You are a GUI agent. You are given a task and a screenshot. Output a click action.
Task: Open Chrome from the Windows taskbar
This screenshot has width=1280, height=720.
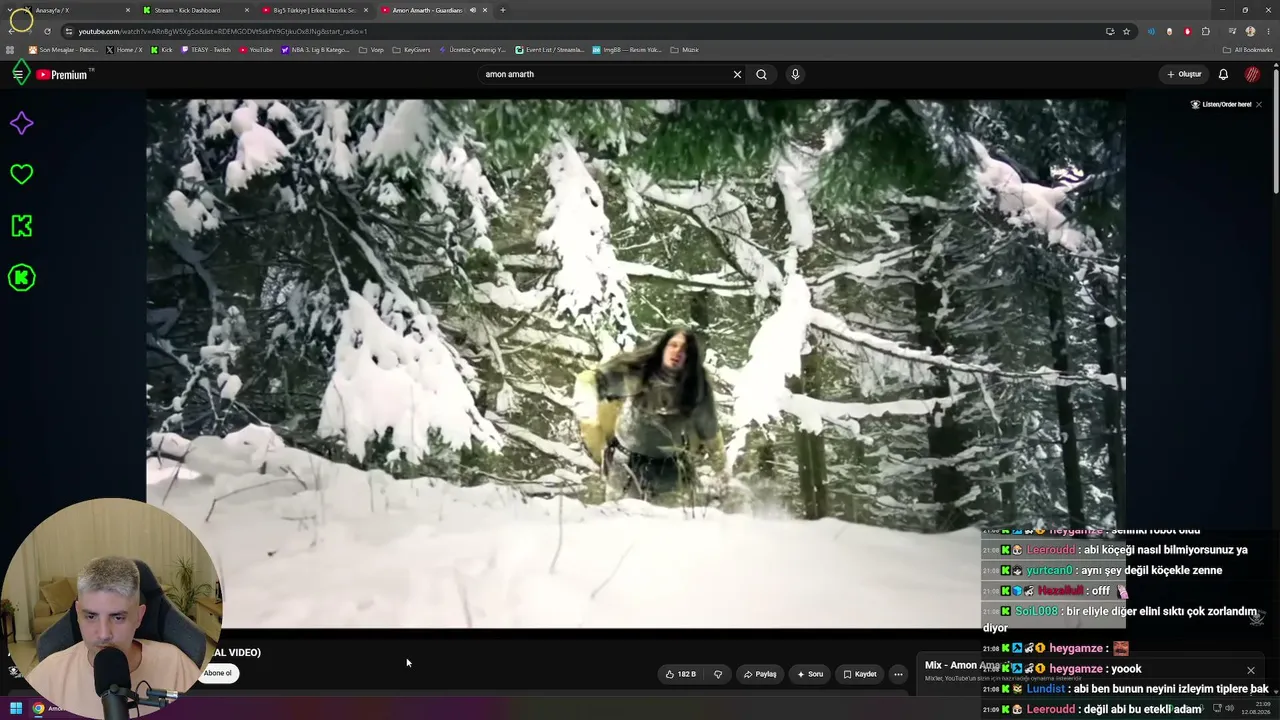click(x=38, y=709)
